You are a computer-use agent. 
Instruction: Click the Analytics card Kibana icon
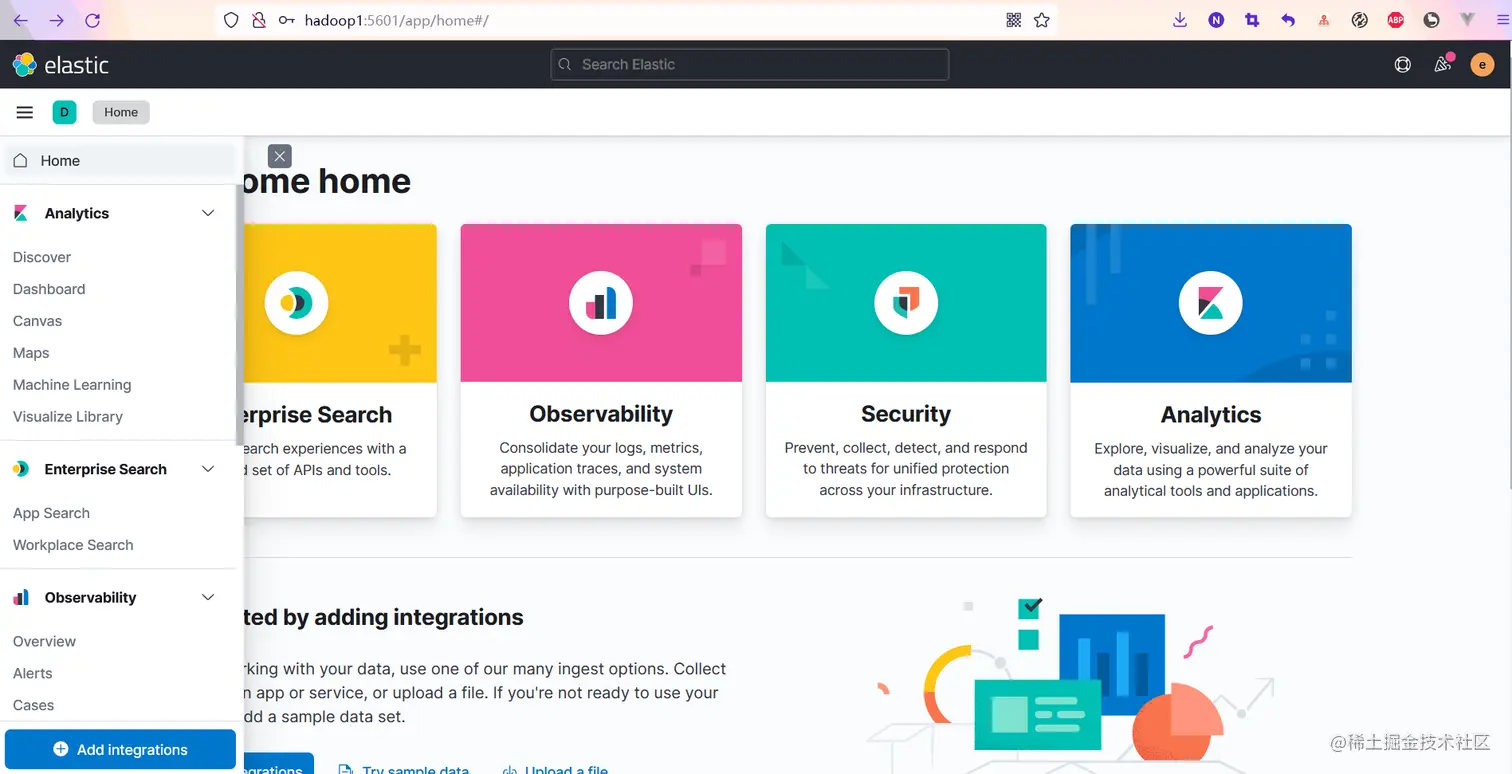[1210, 303]
